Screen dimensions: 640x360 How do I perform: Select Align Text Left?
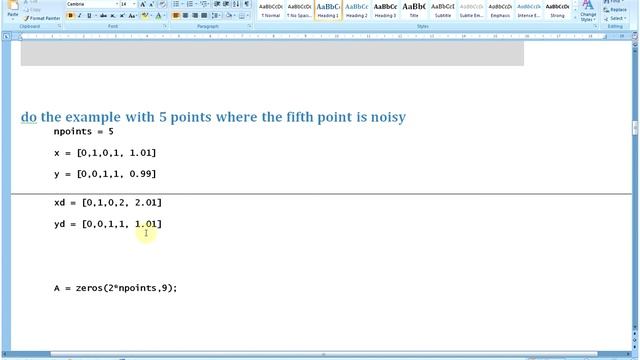point(176,16)
